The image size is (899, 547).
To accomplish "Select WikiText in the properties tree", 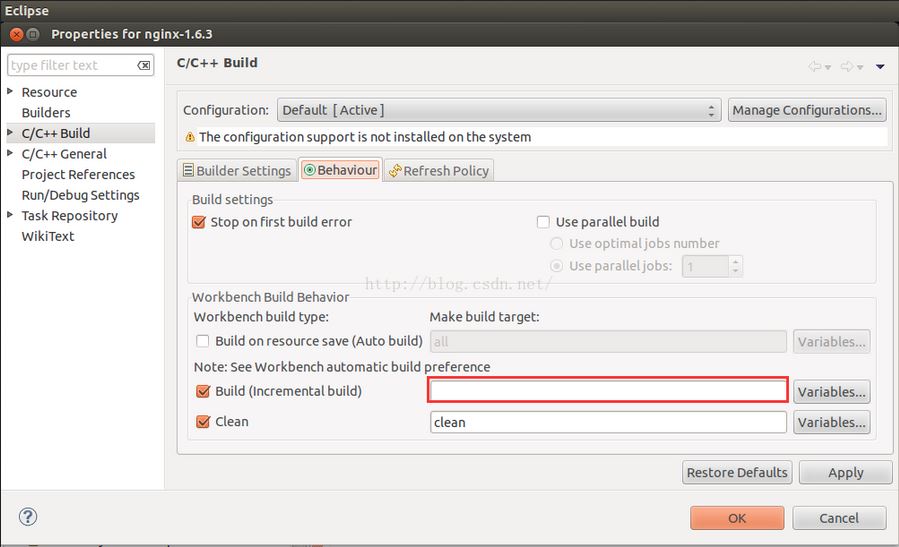I will [48, 236].
